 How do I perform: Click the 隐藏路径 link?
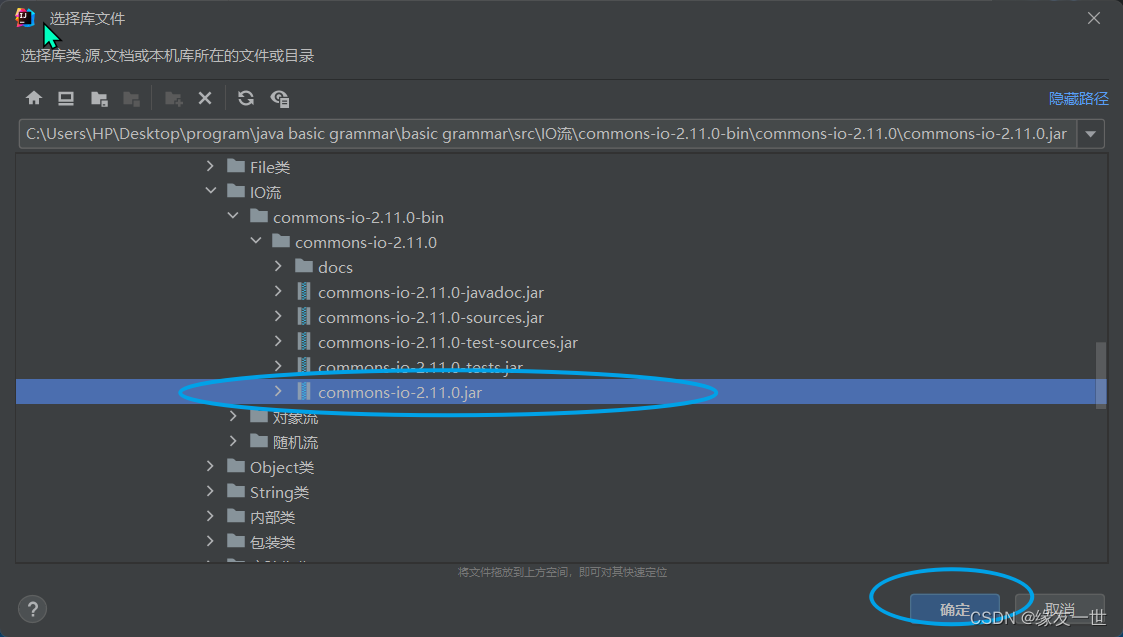1079,98
